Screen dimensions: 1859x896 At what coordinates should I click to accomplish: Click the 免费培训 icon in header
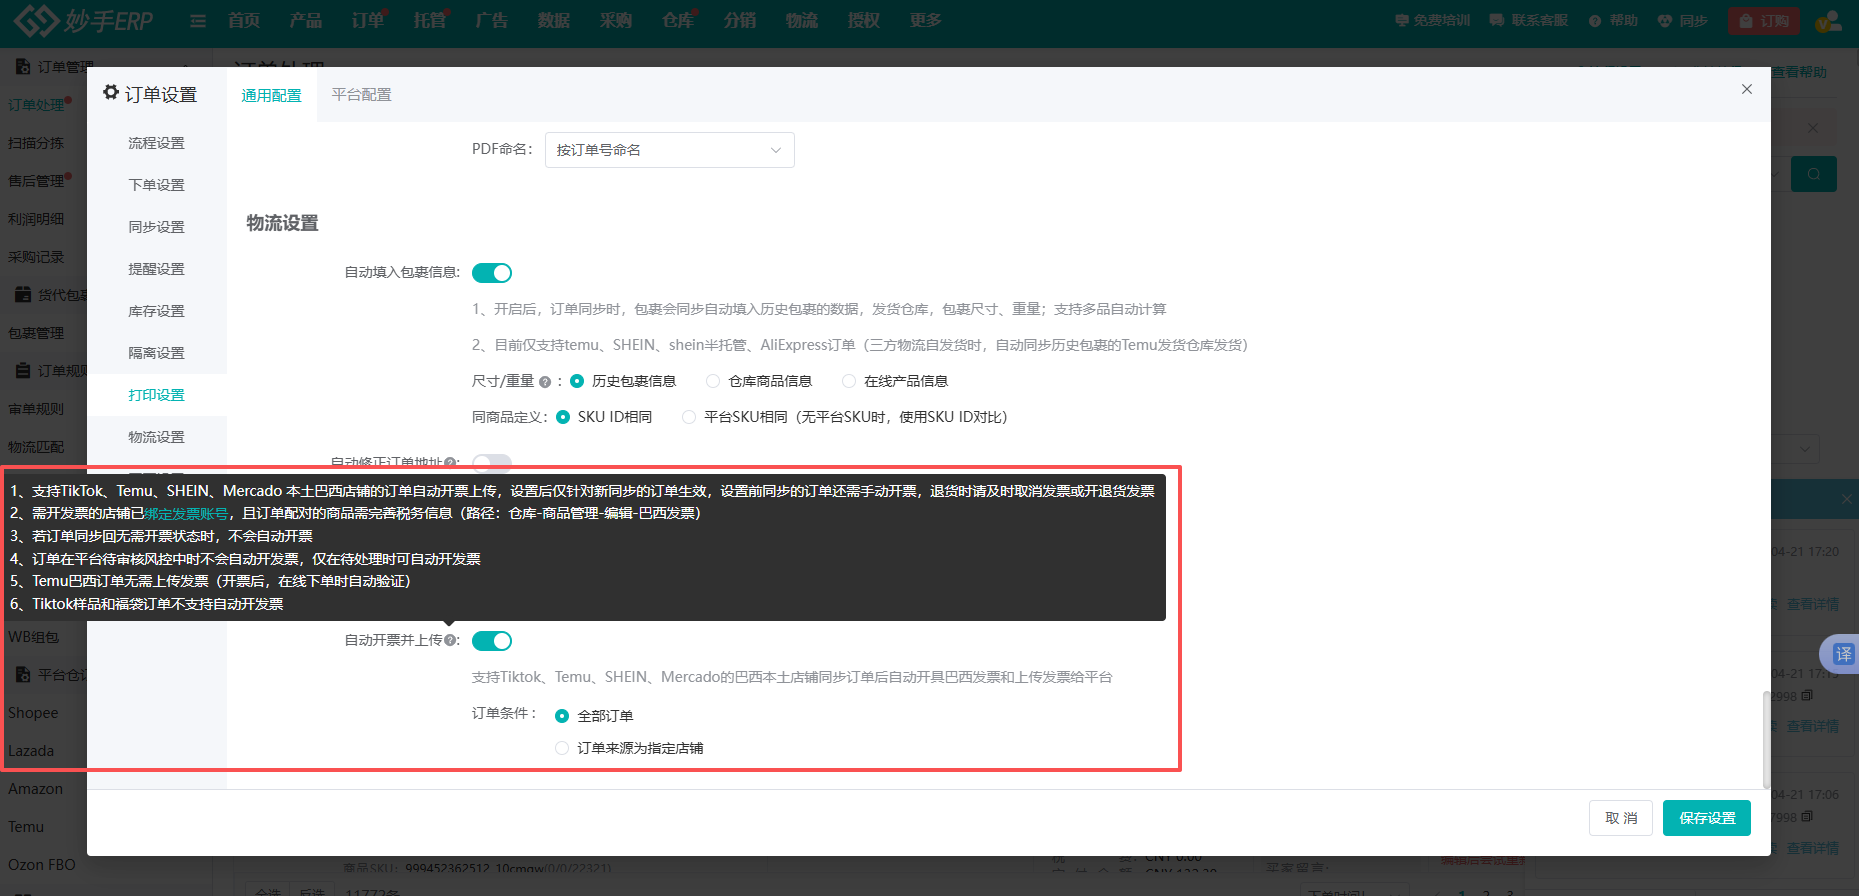[x=1401, y=21]
